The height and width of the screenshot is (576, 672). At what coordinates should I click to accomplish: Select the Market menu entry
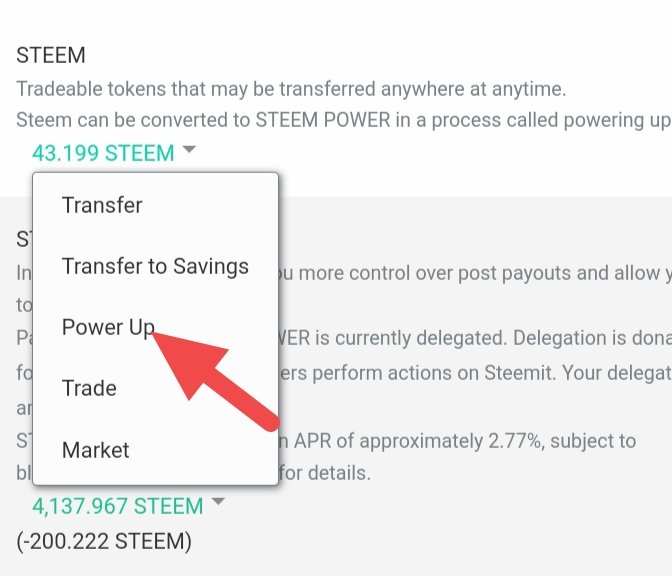tap(96, 451)
